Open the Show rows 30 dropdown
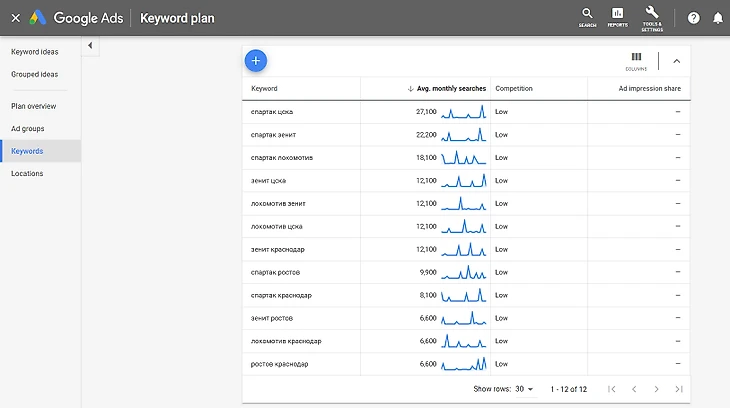The width and height of the screenshot is (730, 408). coord(523,389)
